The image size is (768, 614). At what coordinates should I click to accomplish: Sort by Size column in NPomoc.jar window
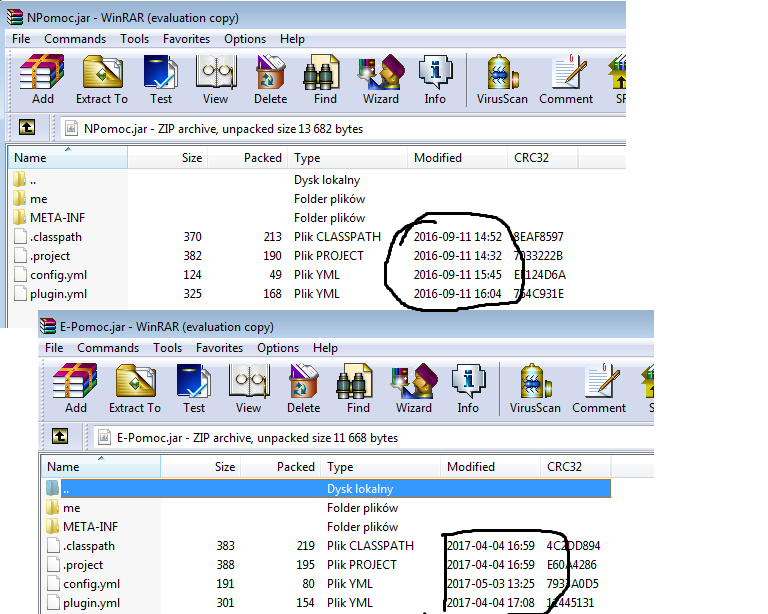click(168, 158)
